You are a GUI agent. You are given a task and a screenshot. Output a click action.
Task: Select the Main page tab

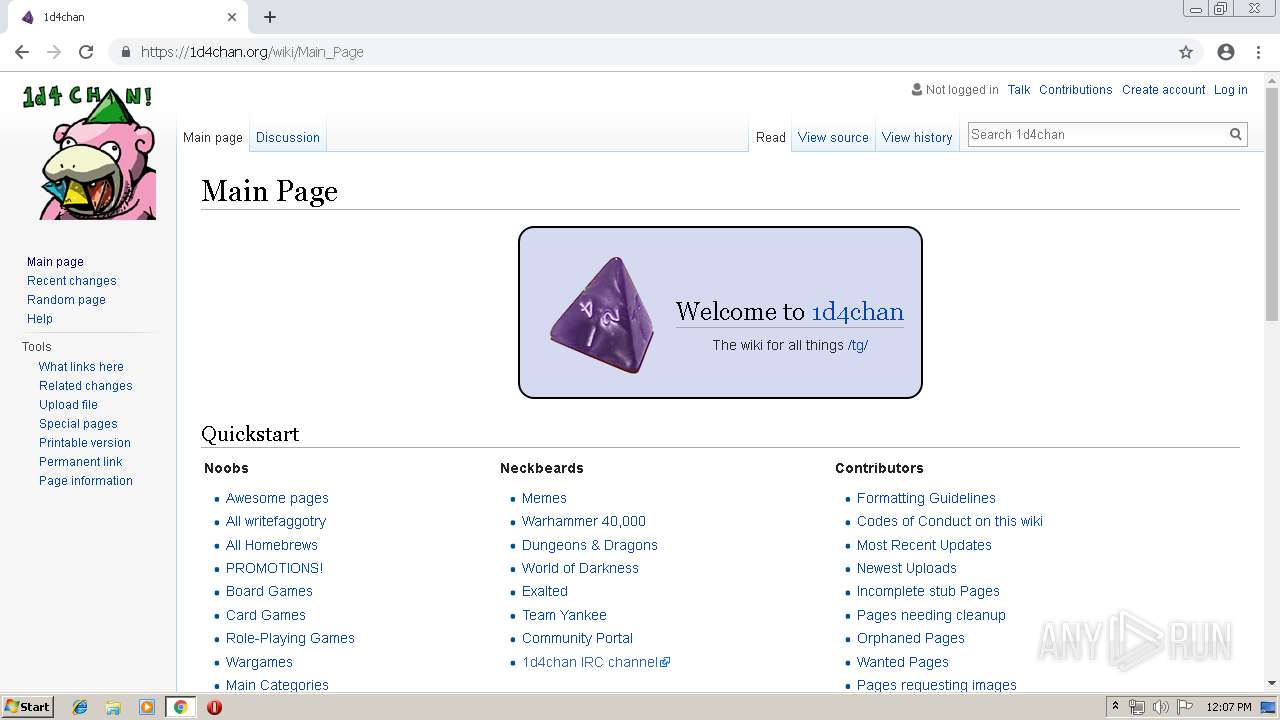coord(213,137)
